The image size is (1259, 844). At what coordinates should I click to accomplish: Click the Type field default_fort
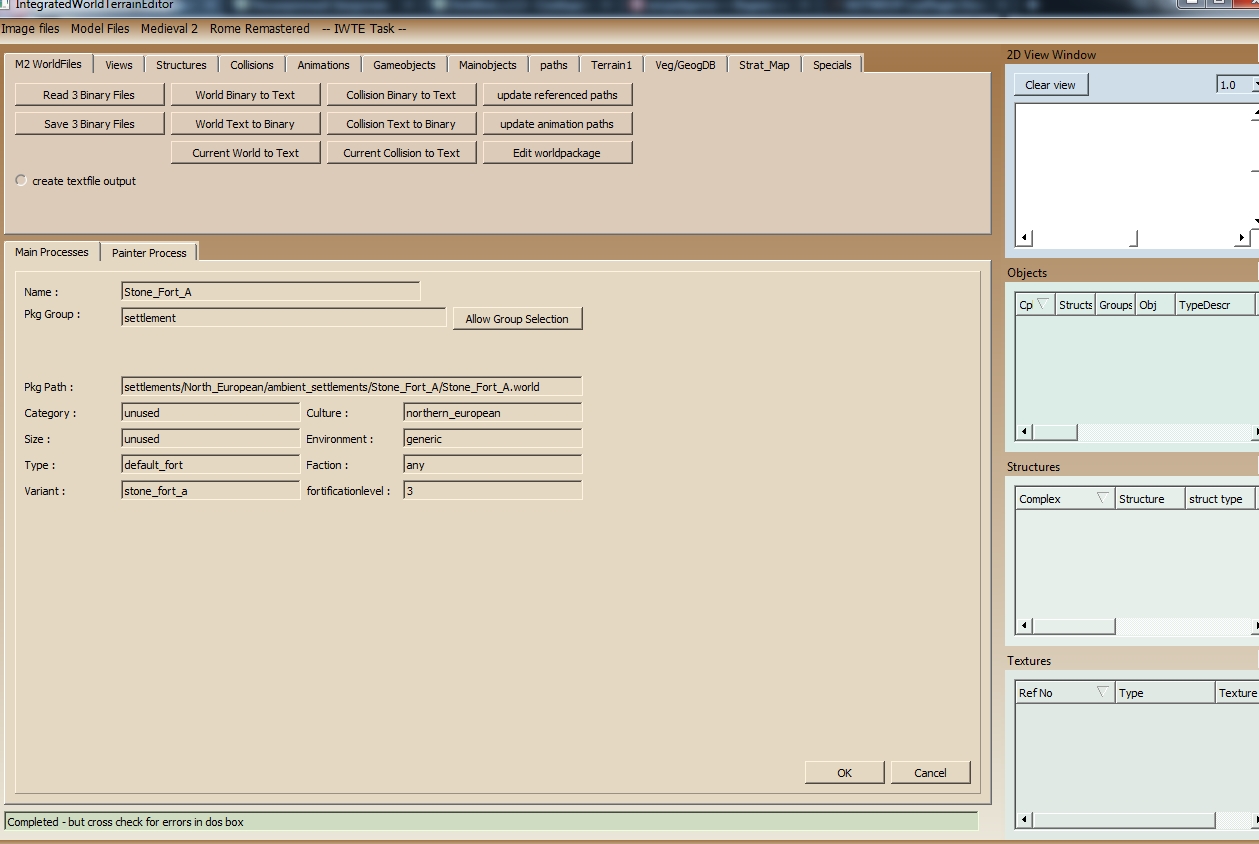(210, 465)
